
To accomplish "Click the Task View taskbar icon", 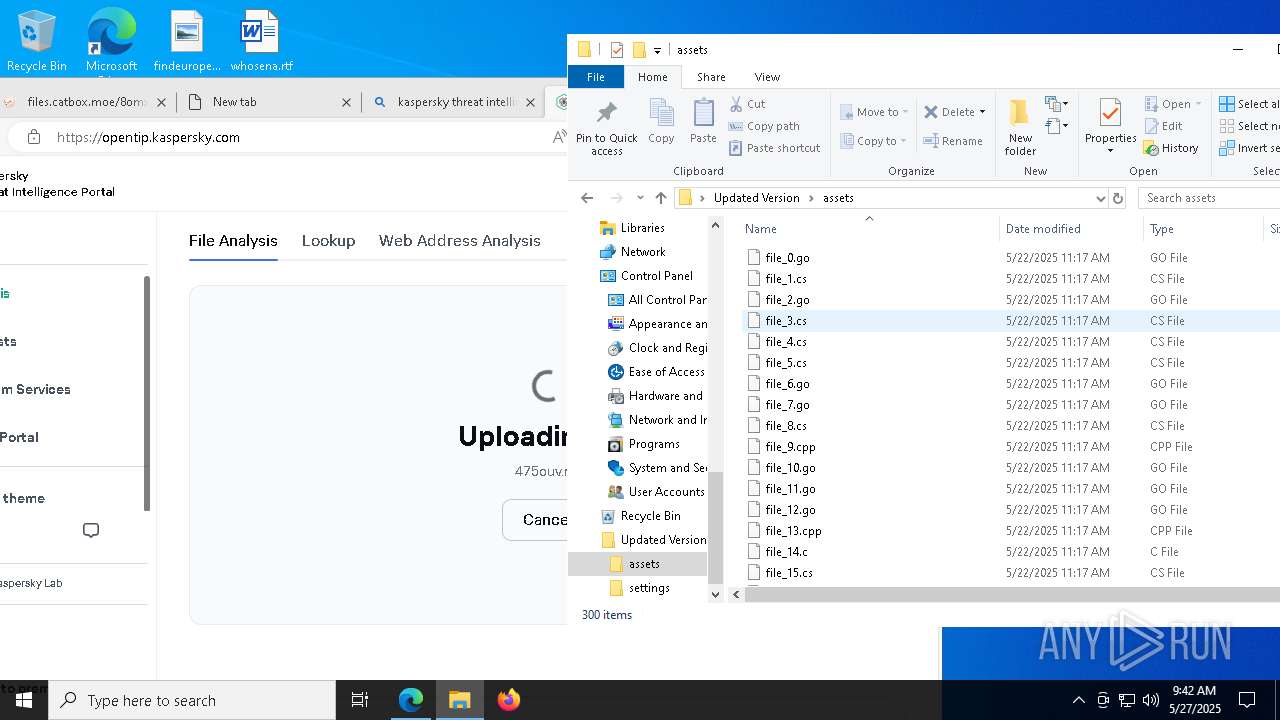I will click(x=360, y=700).
